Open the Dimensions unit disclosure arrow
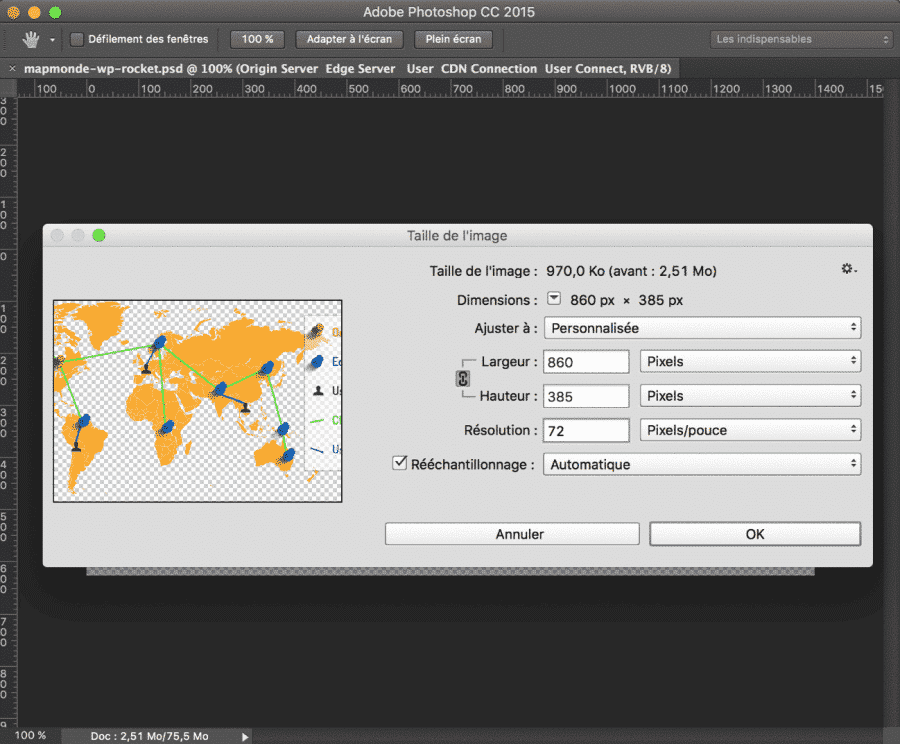This screenshot has width=900, height=744. [x=554, y=300]
